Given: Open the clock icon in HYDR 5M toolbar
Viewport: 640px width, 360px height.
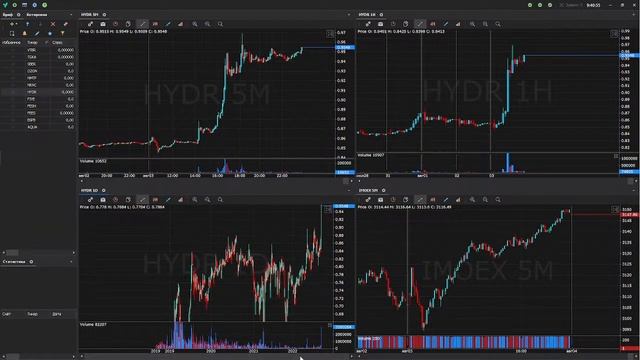Looking at the screenshot, I should (x=116, y=24).
